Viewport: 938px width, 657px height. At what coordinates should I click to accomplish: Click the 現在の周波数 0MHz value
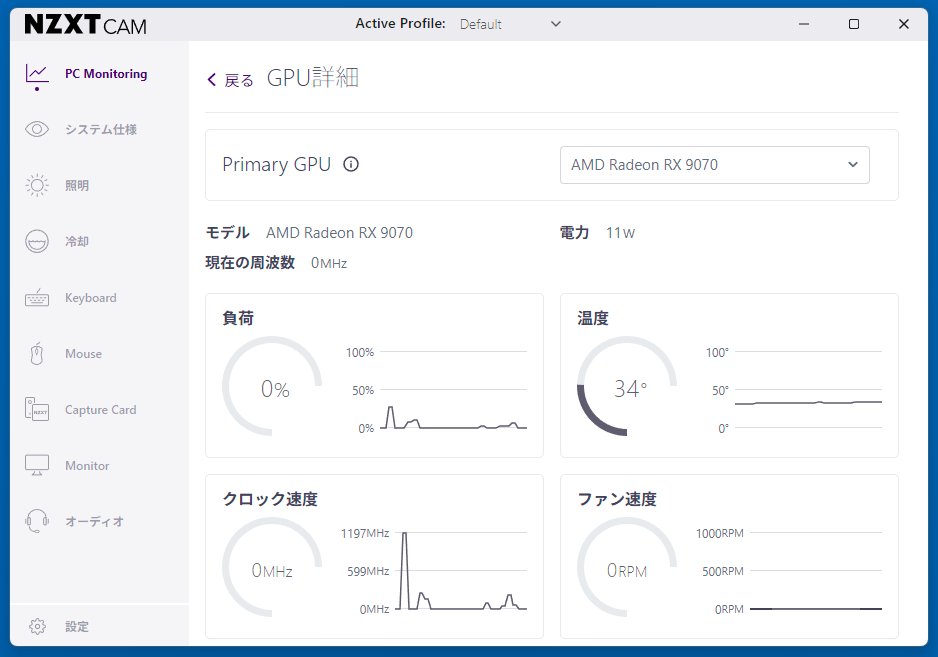pos(328,263)
